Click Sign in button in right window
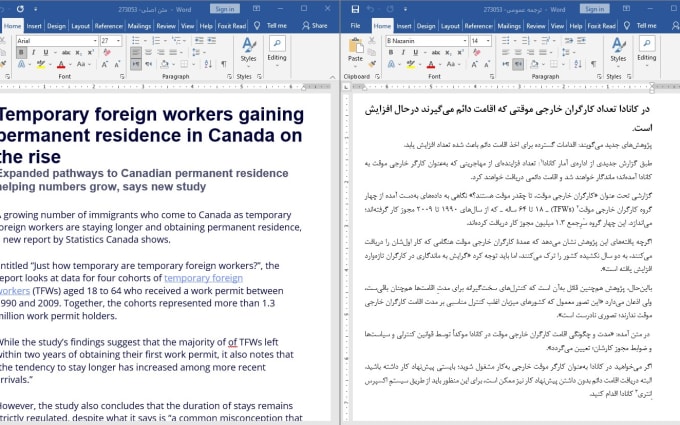 [594, 9]
